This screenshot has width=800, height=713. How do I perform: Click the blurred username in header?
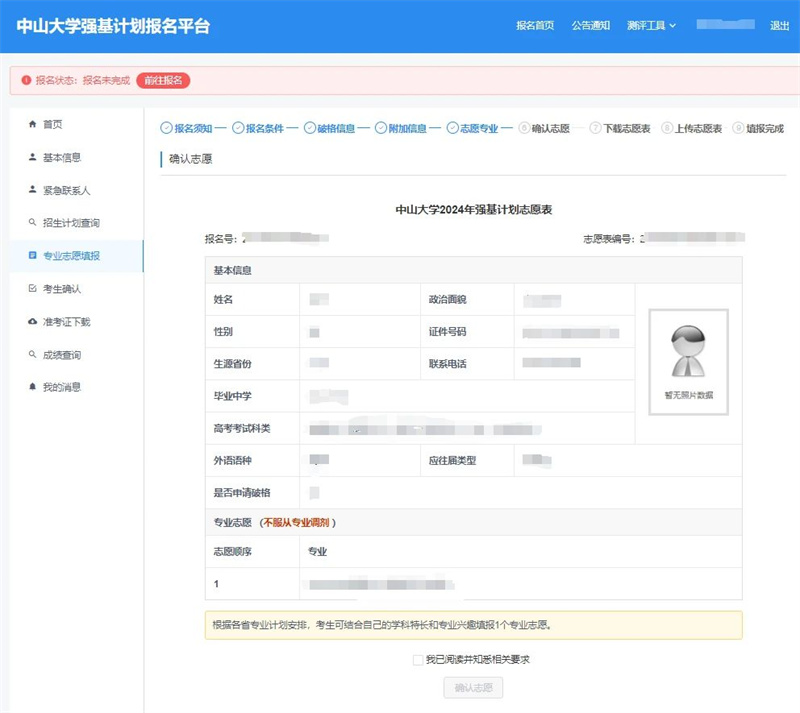(726, 24)
